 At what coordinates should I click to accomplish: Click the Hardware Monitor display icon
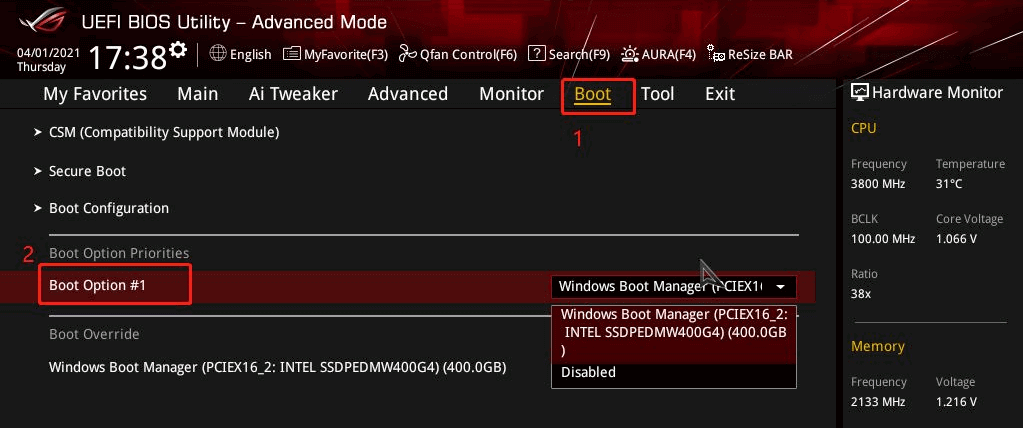[x=860, y=92]
